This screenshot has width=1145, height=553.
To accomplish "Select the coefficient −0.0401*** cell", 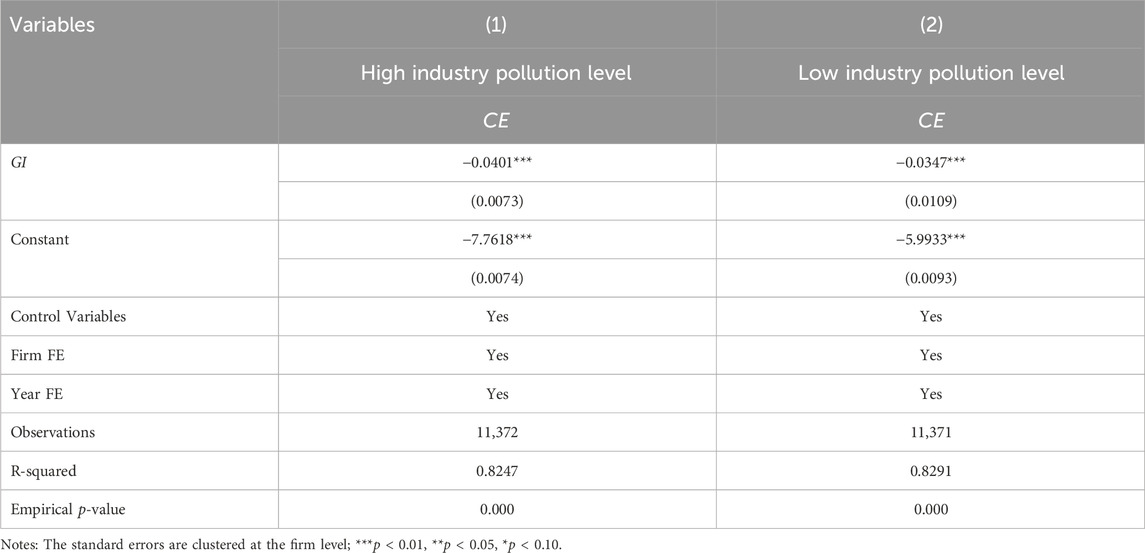I will [x=497, y=163].
